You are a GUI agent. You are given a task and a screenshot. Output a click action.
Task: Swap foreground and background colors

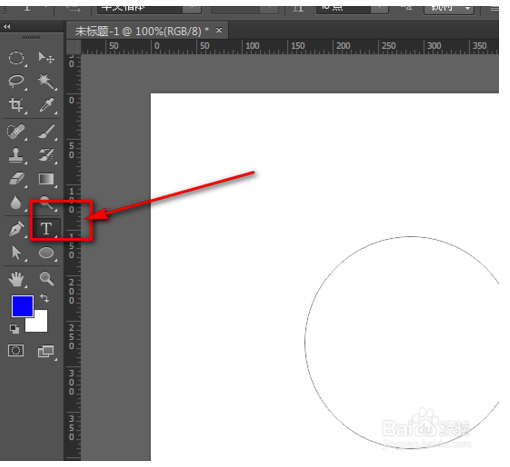(x=44, y=298)
